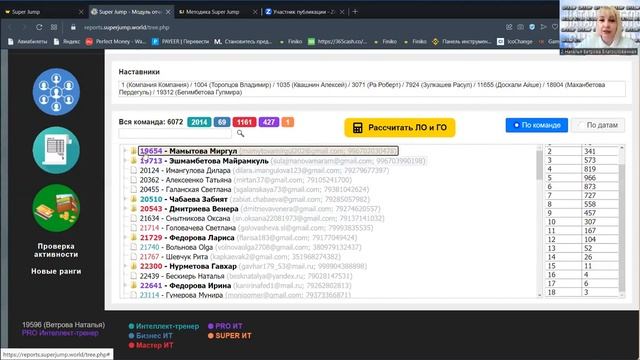Click the folder icon beside Федорова Лариса
The image size is (640, 360).
point(133,238)
